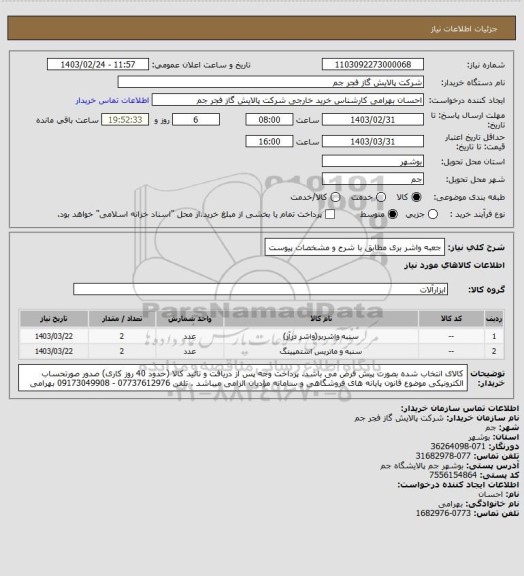
Task: Click تاریخ نیاز column header
Action: click(x=54, y=318)
